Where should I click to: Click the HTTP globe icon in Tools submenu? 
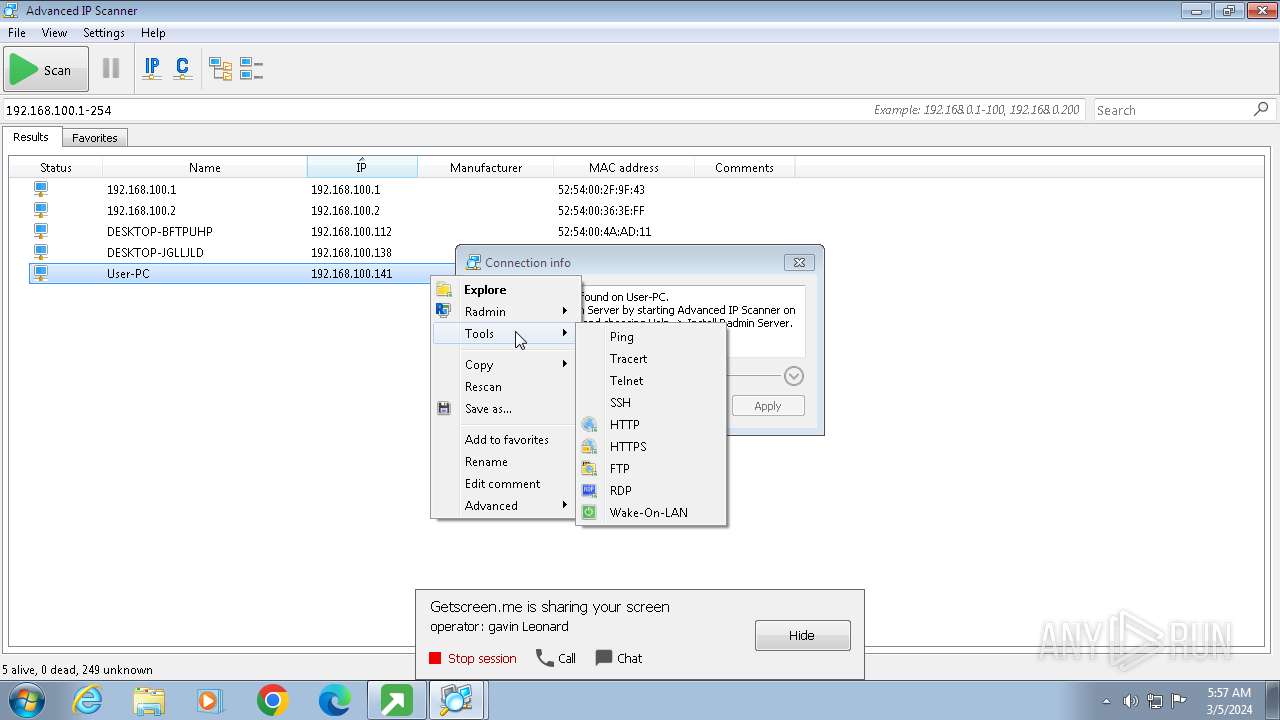[x=589, y=424]
